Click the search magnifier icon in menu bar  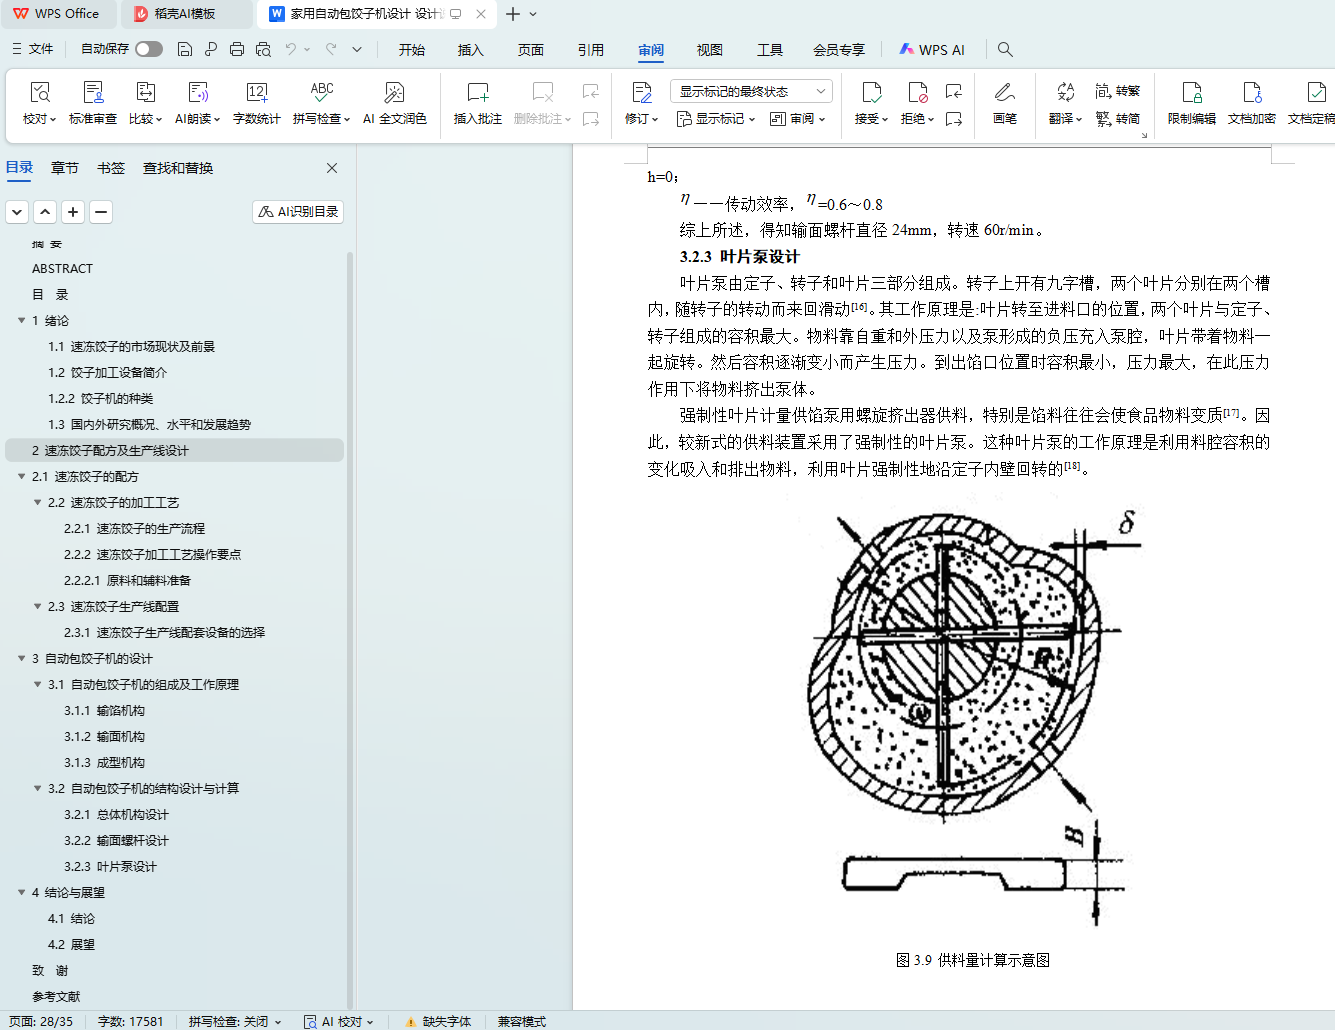[1005, 49]
